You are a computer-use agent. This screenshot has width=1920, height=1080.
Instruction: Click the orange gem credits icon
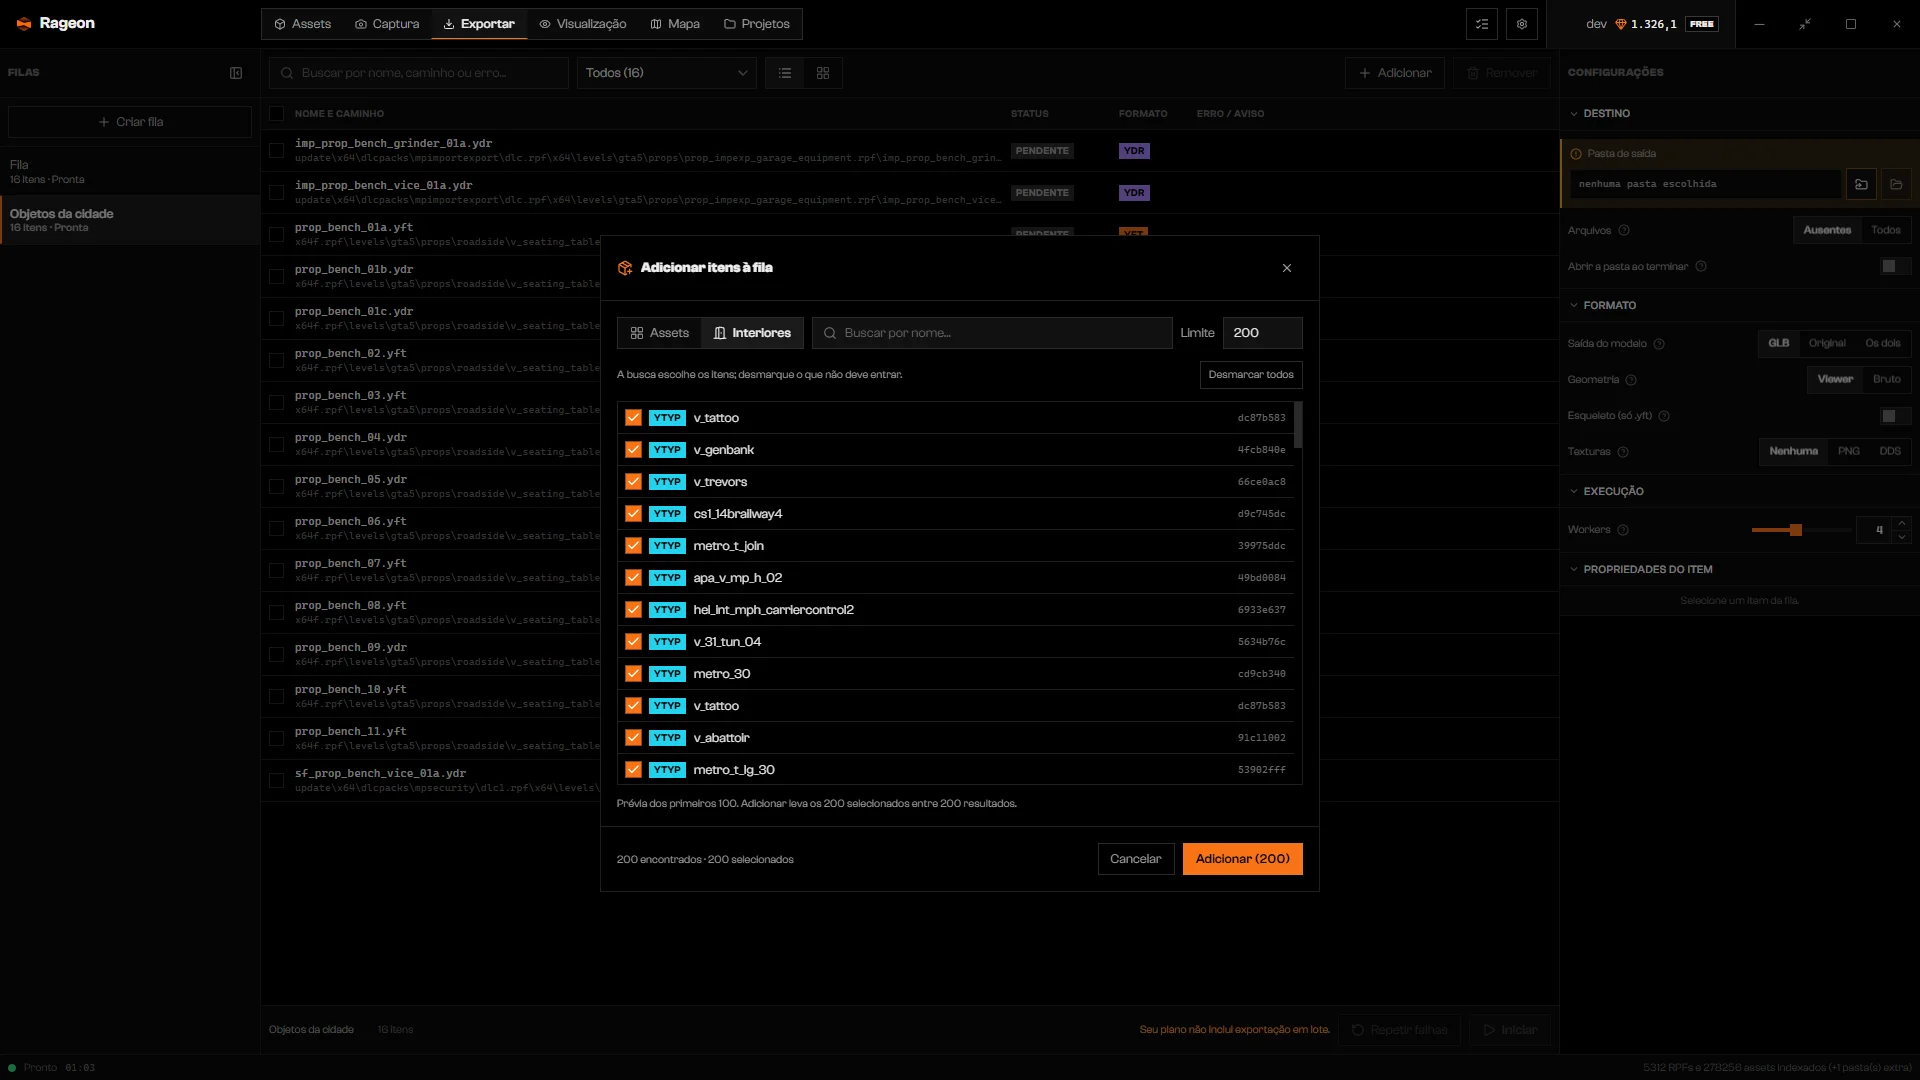click(x=1621, y=24)
